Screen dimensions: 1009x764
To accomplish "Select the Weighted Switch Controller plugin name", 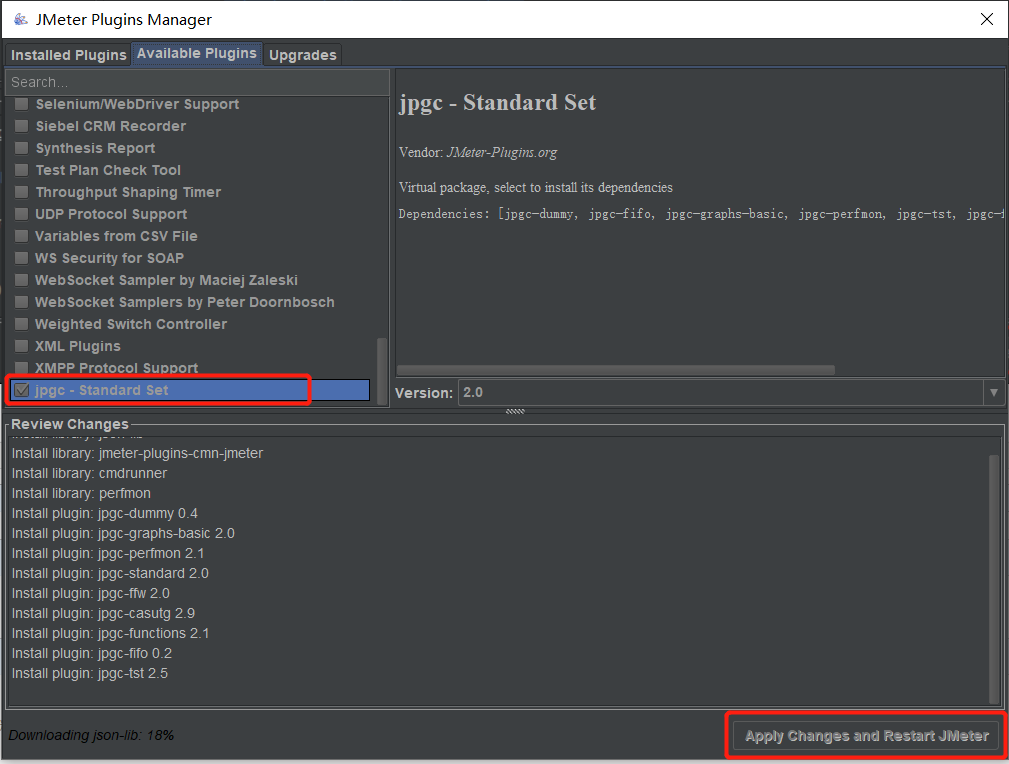I will [131, 324].
